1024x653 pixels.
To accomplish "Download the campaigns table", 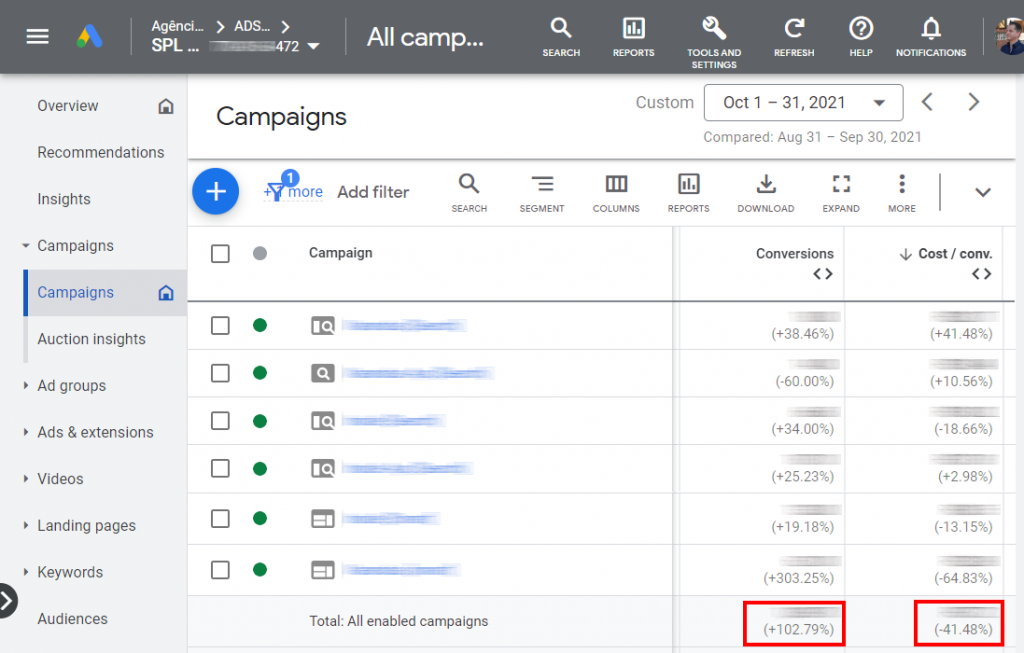I will (x=765, y=192).
